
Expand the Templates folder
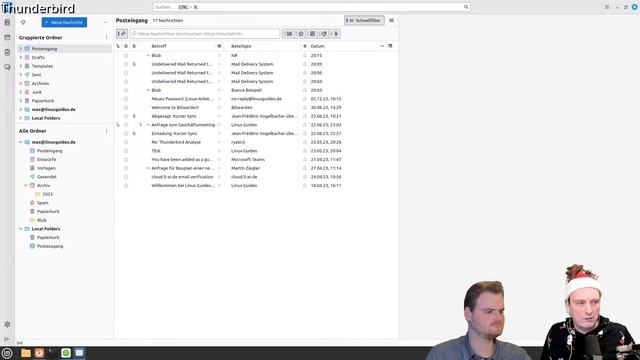21,66
